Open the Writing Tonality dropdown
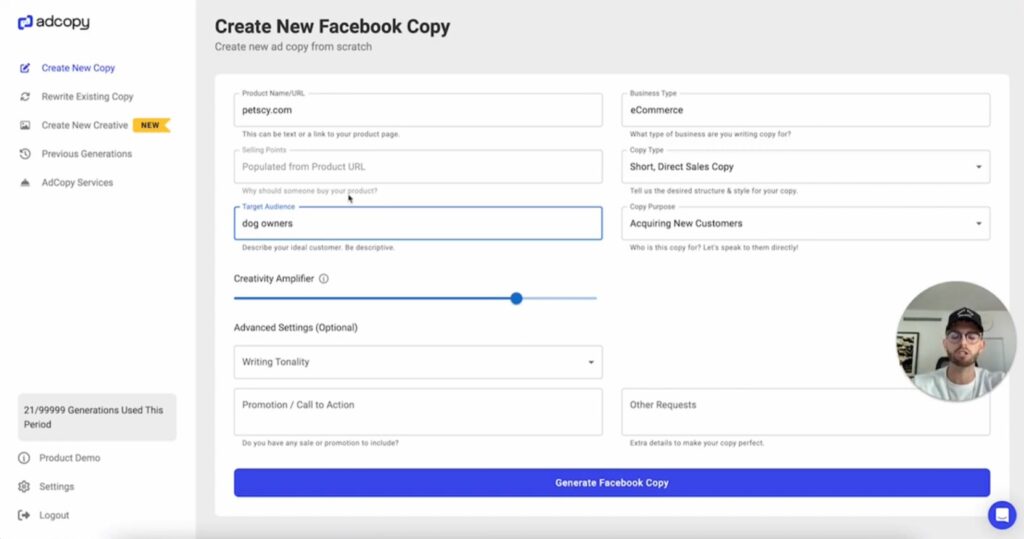 pos(418,362)
